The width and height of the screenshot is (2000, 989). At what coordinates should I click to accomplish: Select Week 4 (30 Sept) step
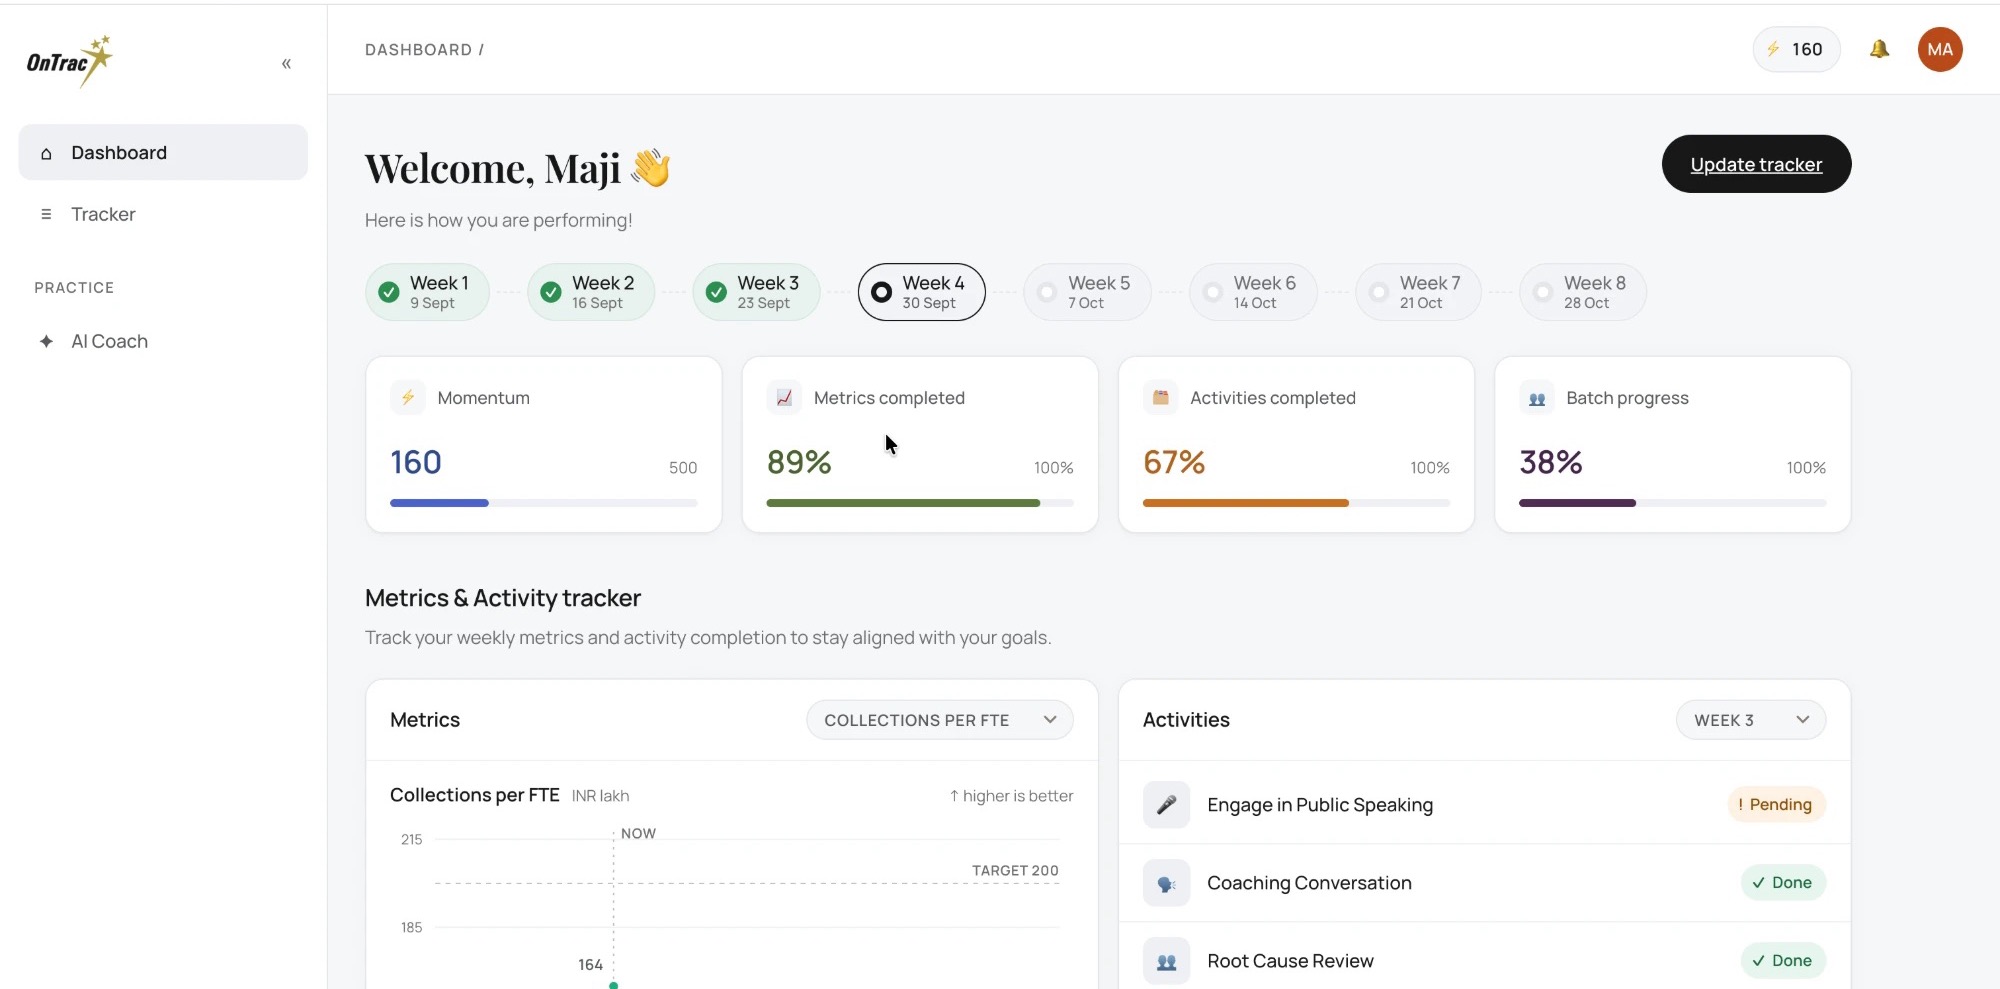click(x=922, y=292)
